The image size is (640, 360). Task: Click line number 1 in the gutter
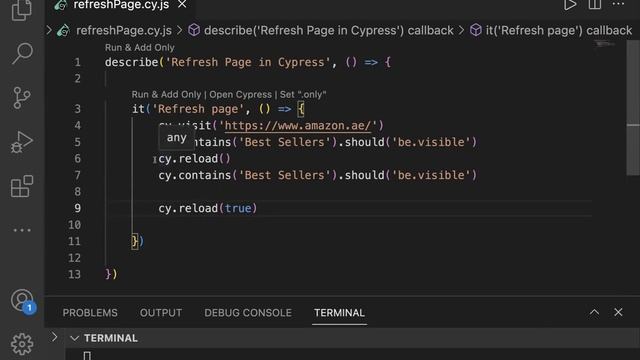click(x=78, y=62)
